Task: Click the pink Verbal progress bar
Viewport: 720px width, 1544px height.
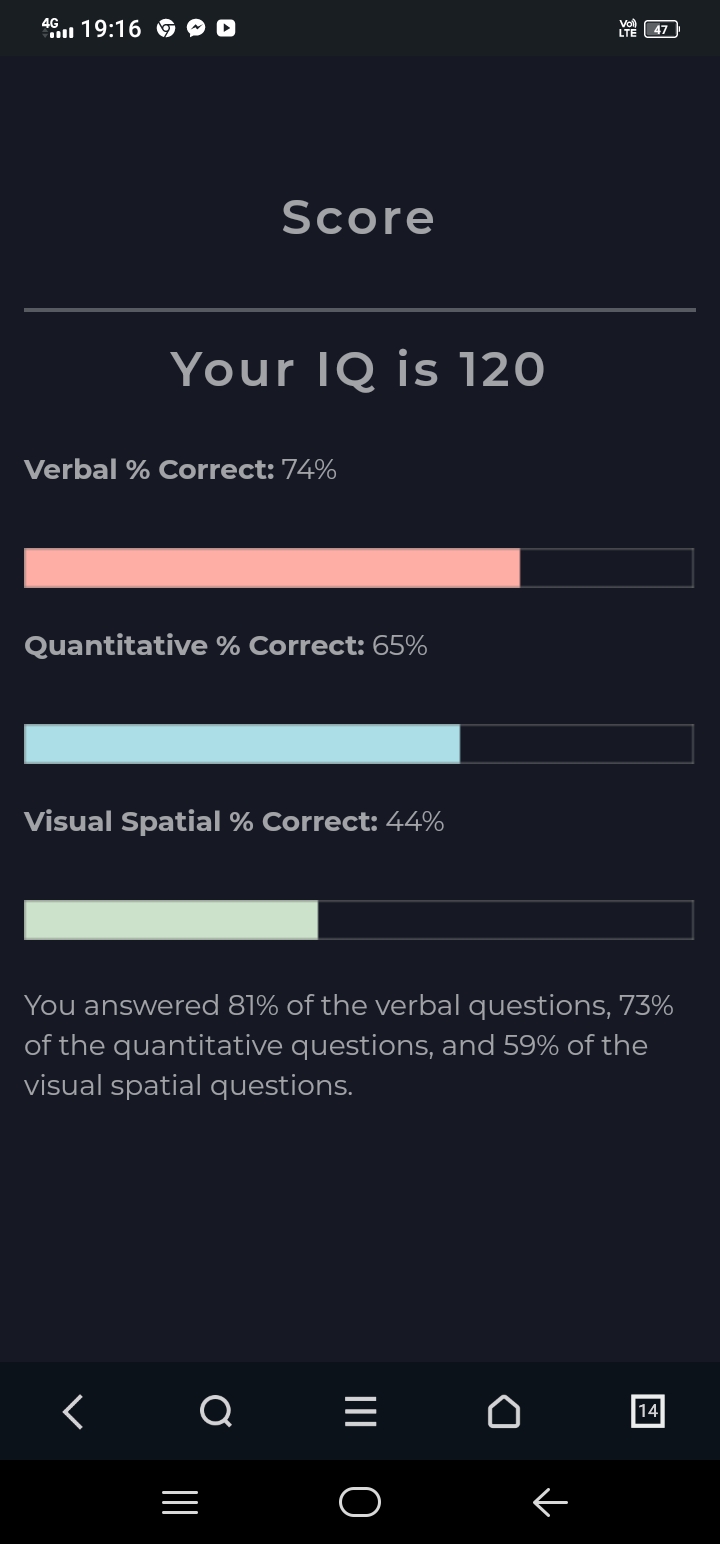Action: pyautogui.click(x=272, y=568)
